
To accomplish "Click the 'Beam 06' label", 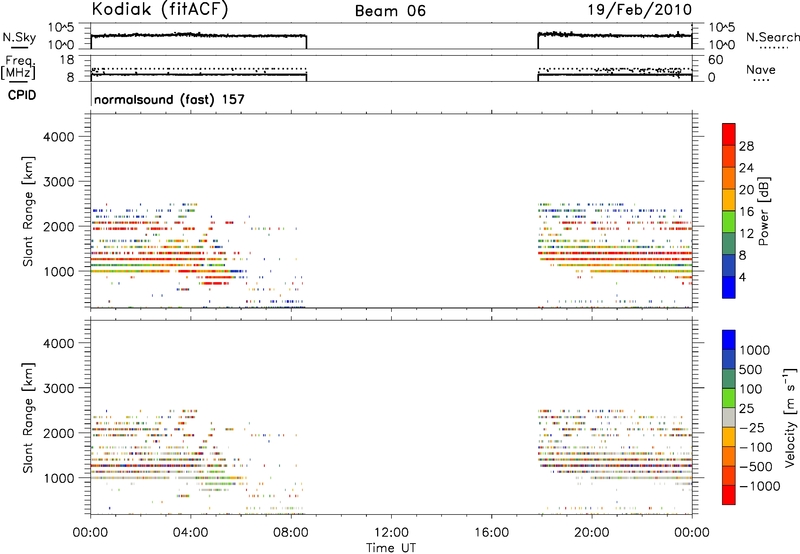I will (390, 11).
